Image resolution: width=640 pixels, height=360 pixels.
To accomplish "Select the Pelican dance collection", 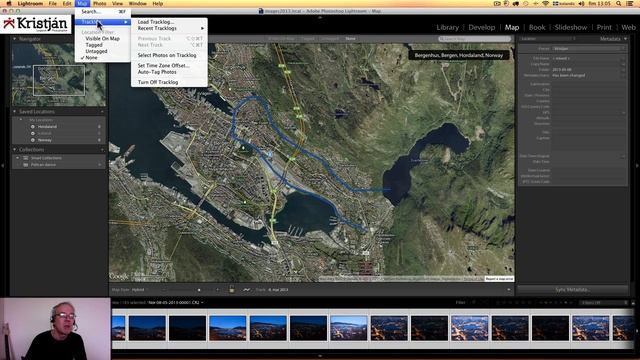I will point(43,164).
